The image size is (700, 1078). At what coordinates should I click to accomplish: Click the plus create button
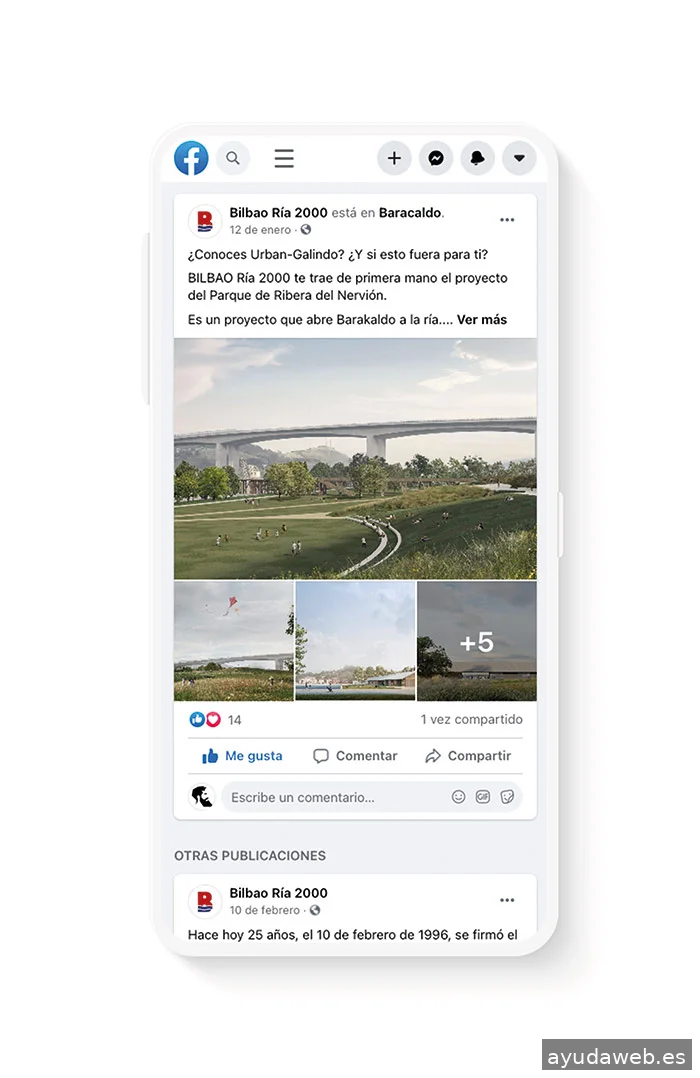pos(394,158)
